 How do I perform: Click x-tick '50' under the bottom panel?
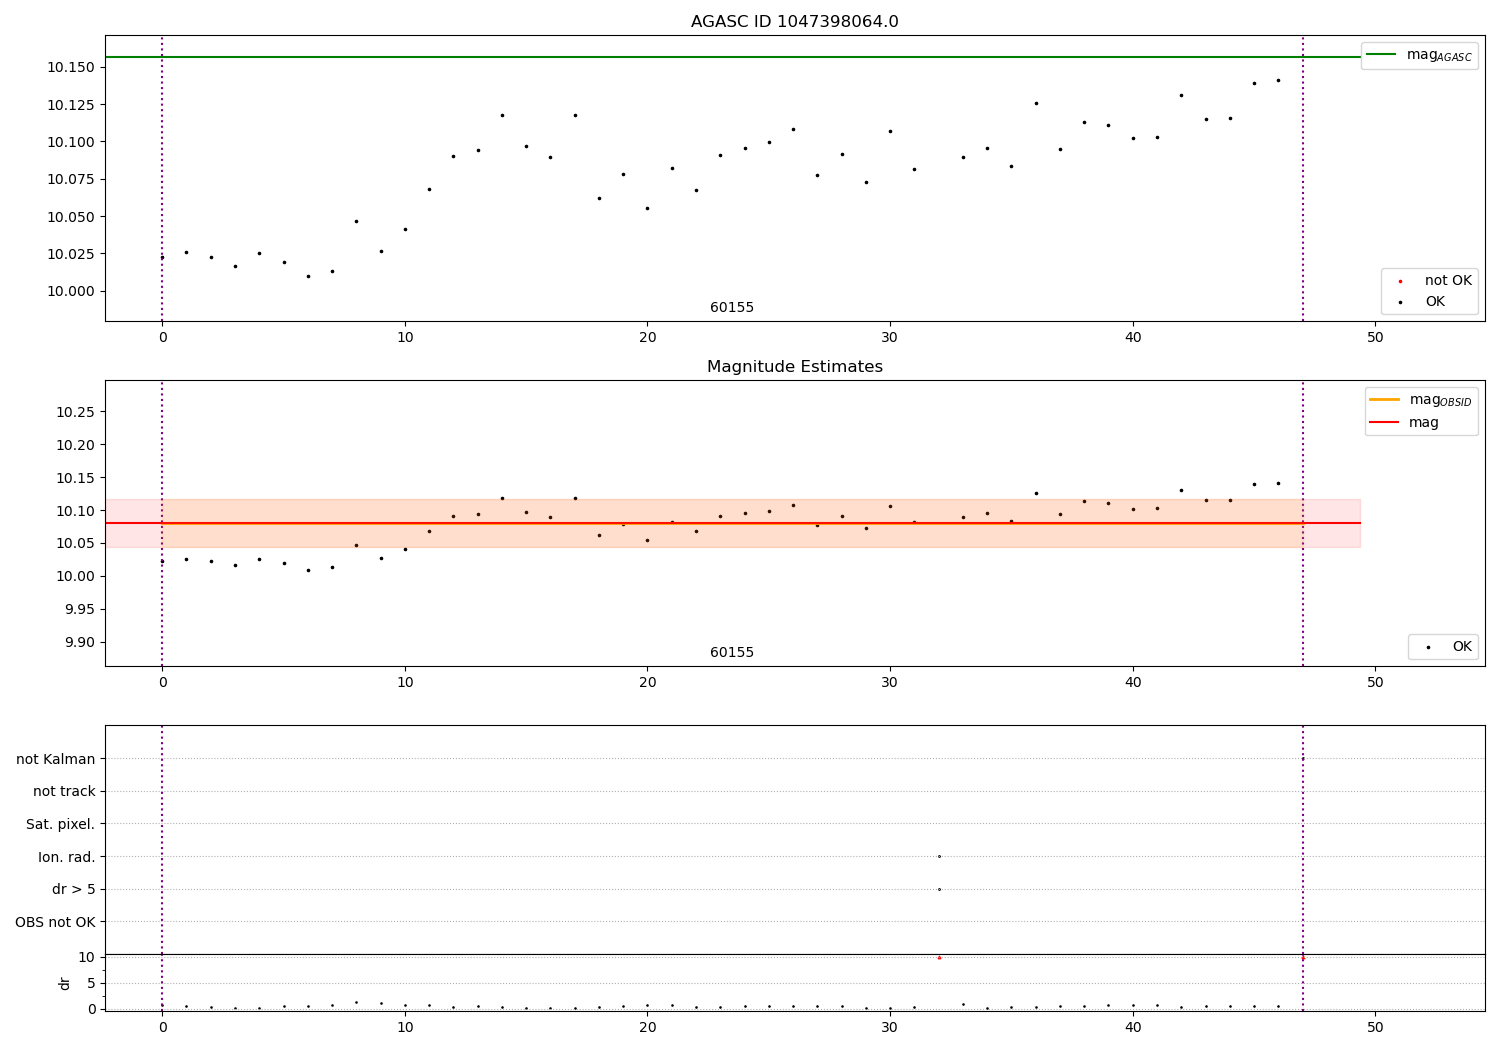click(x=1375, y=1028)
